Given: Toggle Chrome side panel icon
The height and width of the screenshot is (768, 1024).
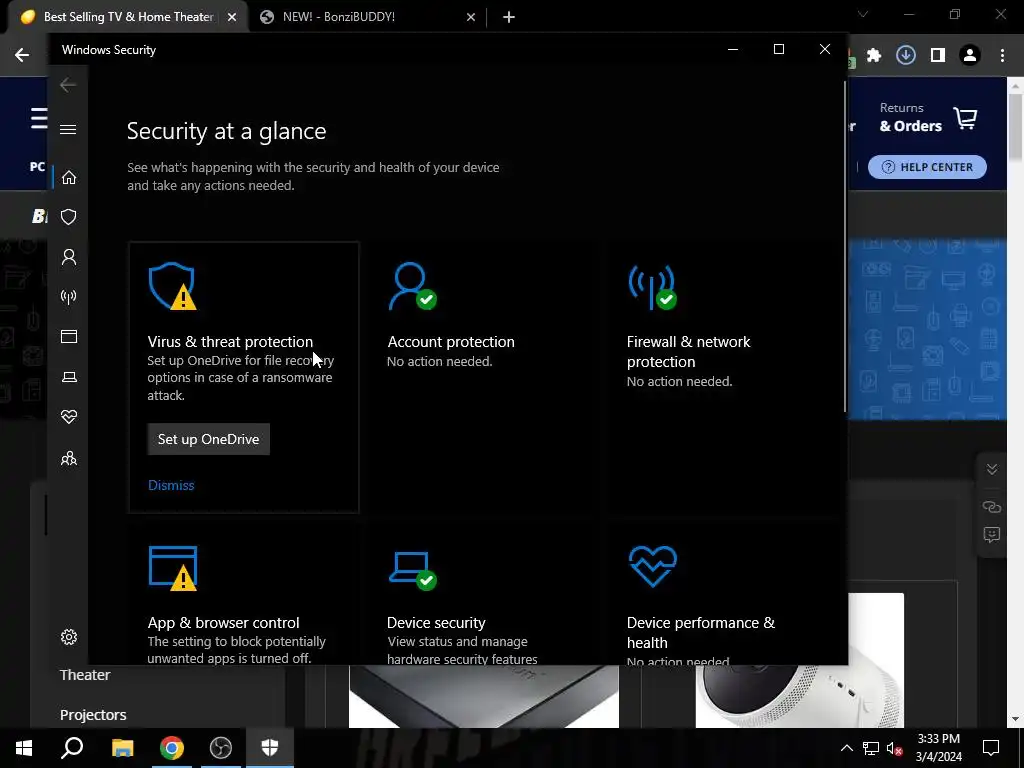Looking at the screenshot, I should [938, 56].
